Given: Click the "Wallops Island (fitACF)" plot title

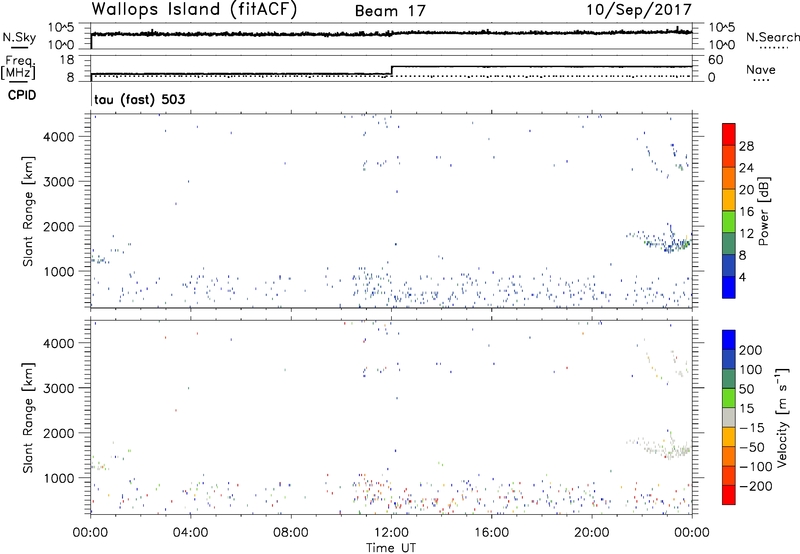Looking at the screenshot, I should pyautogui.click(x=194, y=10).
